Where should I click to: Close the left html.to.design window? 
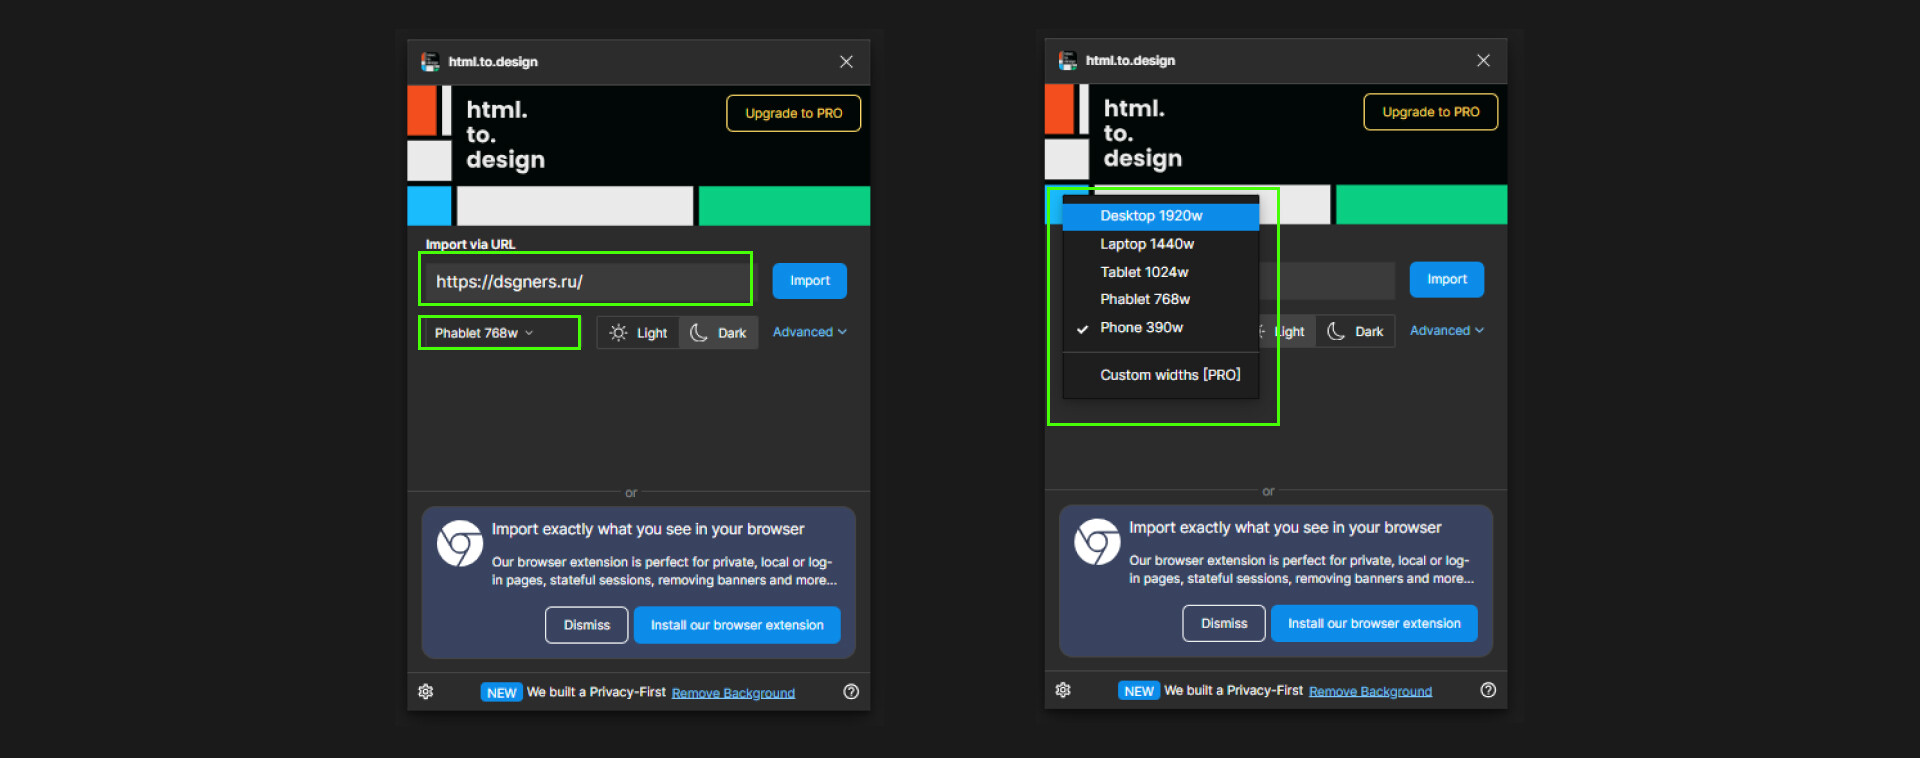click(x=846, y=62)
